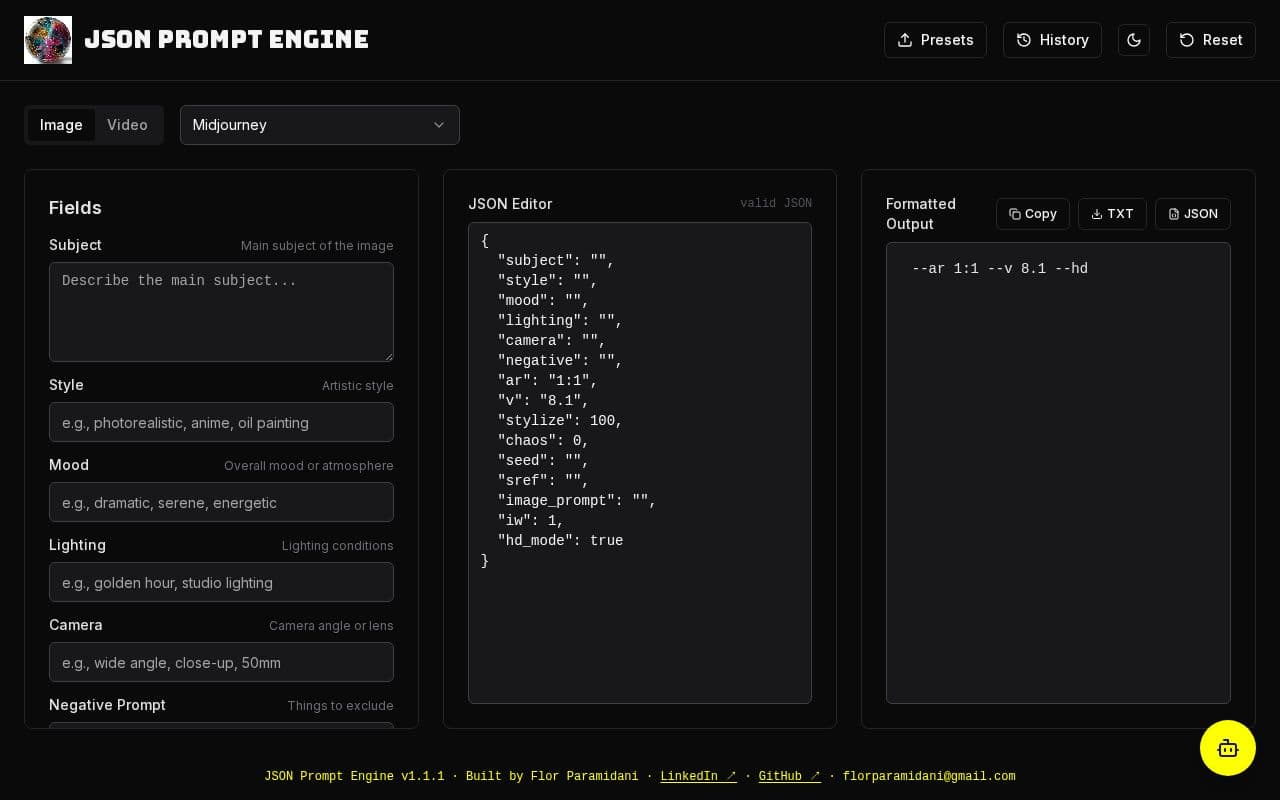The image size is (1280, 800).
Task: Click the "valid JSON" status text
Action: tap(776, 203)
